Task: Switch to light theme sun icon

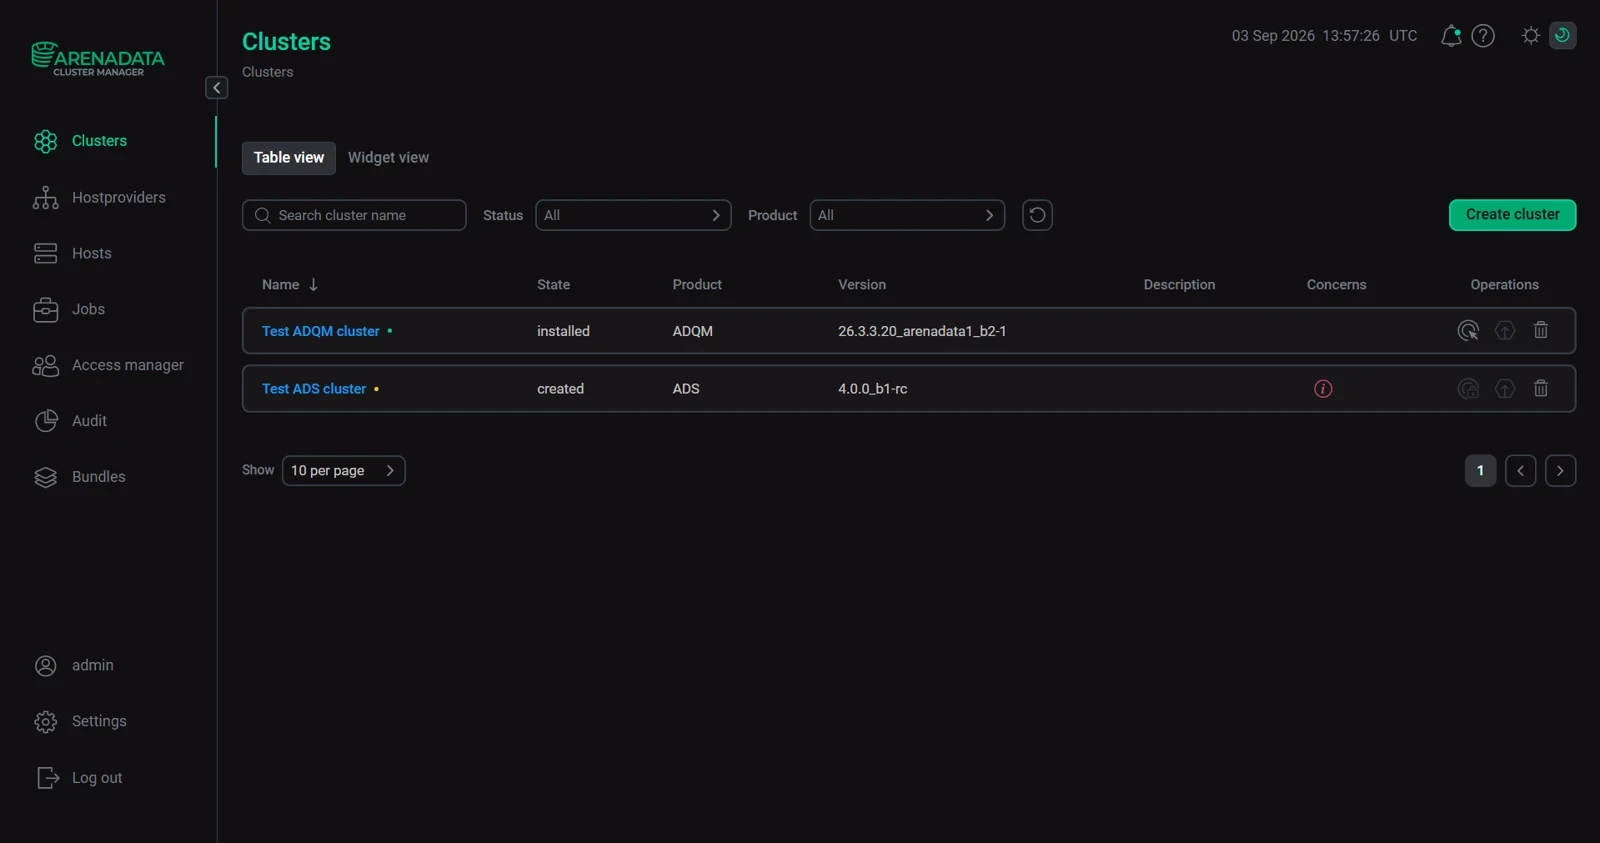Action: [x=1530, y=36]
